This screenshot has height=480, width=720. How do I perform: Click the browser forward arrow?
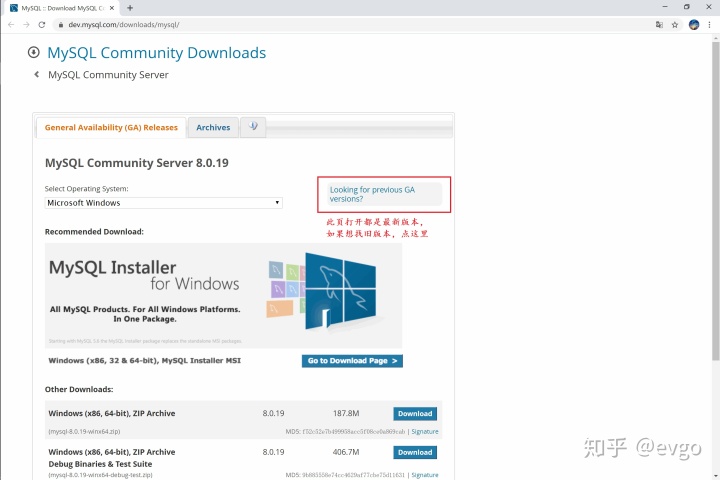pos(26,25)
